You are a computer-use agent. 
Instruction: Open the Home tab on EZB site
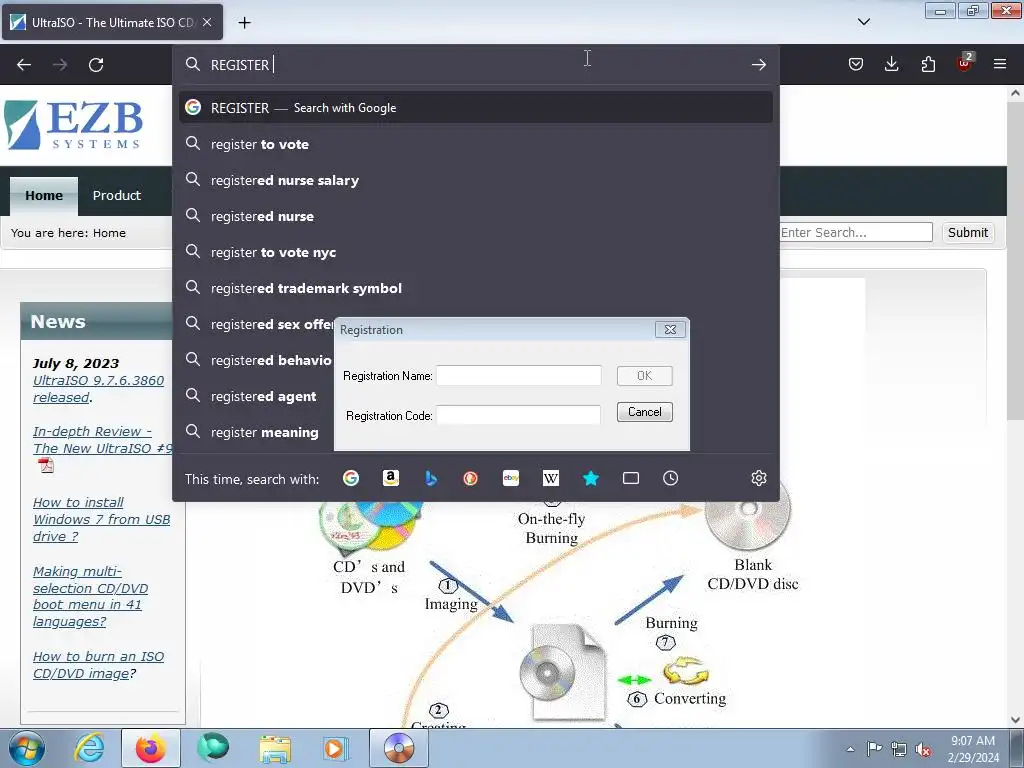(44, 195)
